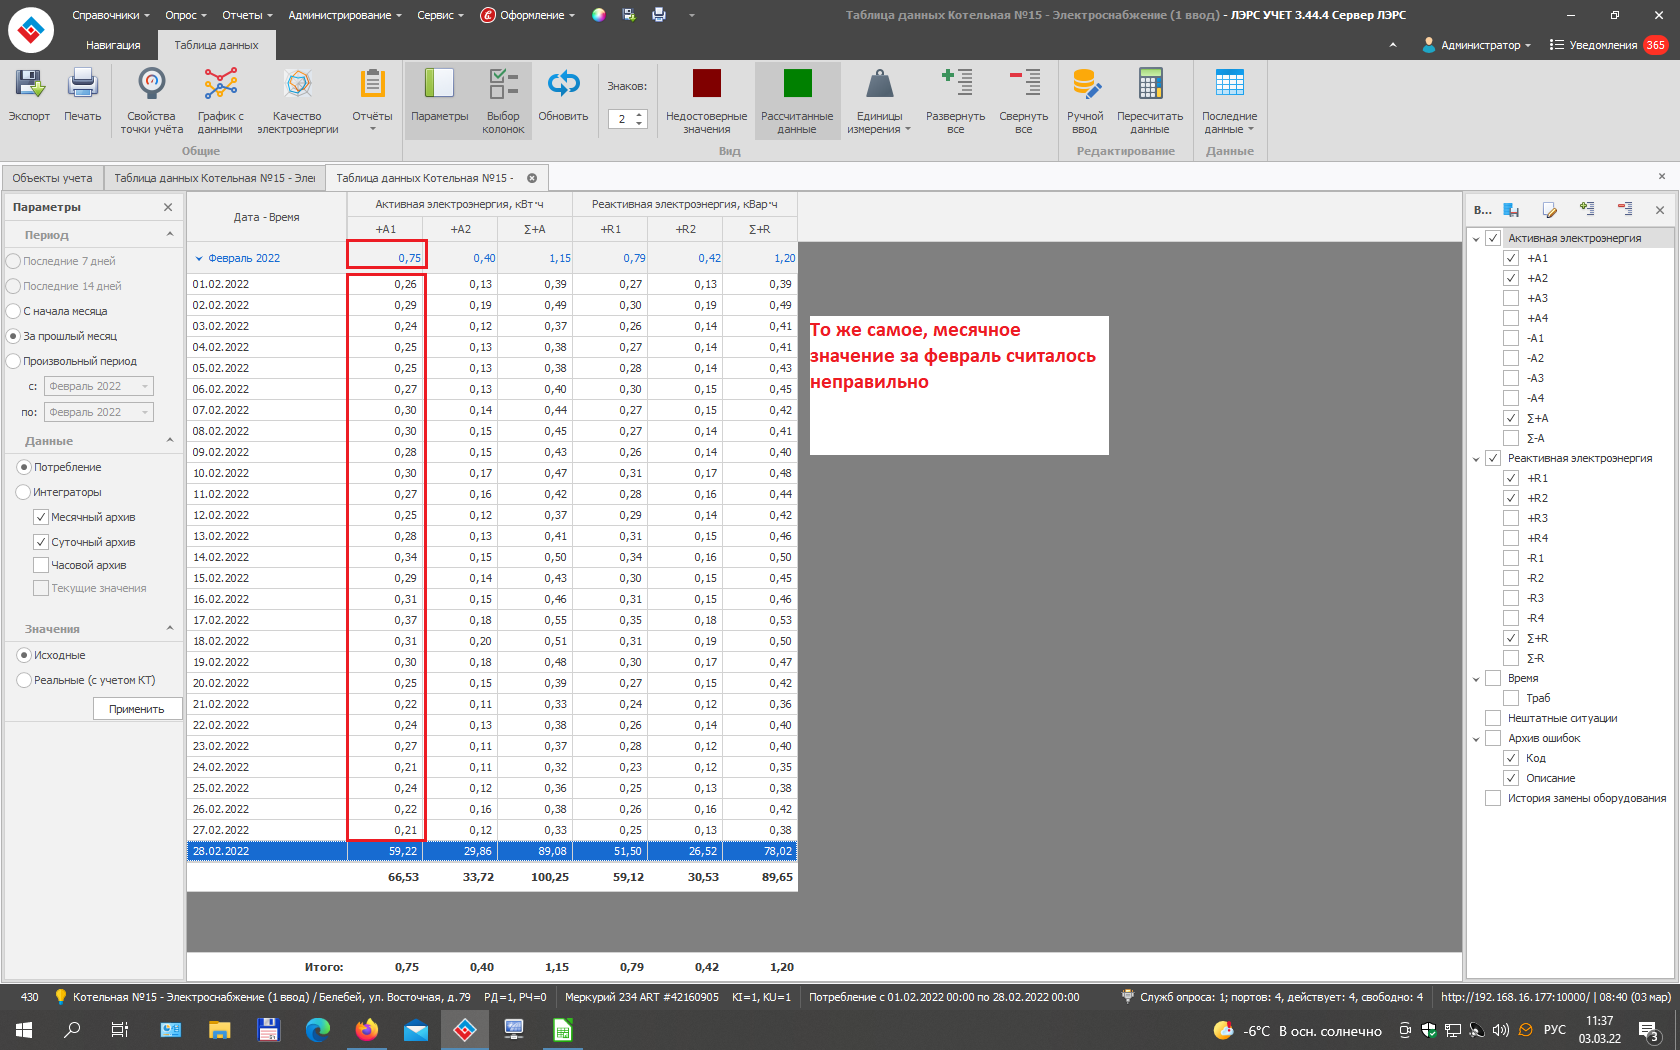Select С начала месяца period

(x=14, y=311)
